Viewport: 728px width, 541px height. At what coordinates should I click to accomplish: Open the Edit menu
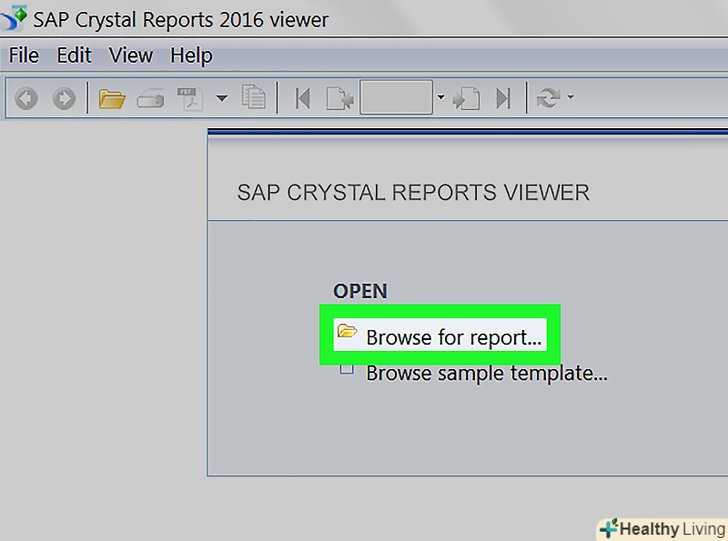[x=74, y=56]
